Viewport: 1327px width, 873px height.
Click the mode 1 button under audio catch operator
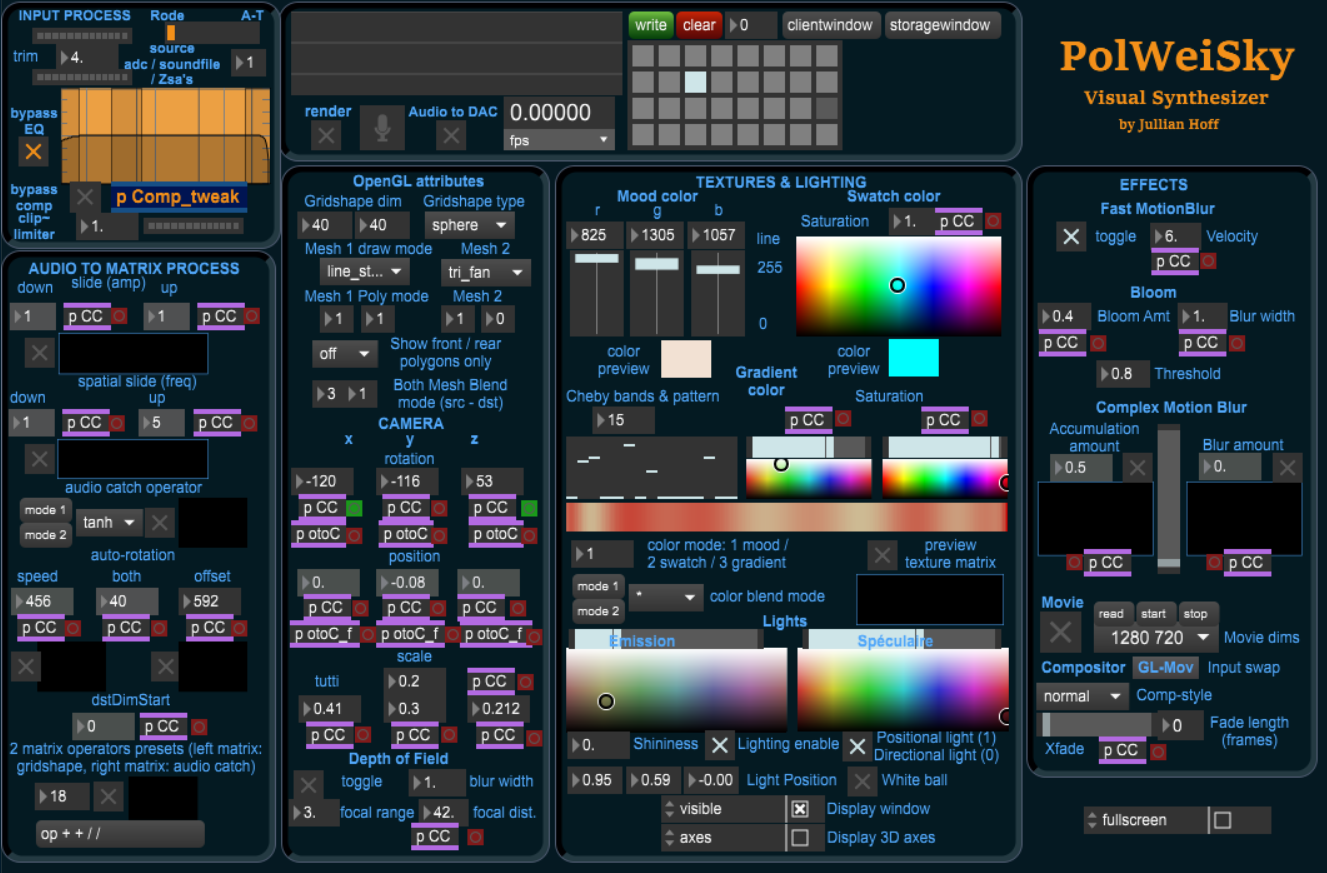click(44, 509)
